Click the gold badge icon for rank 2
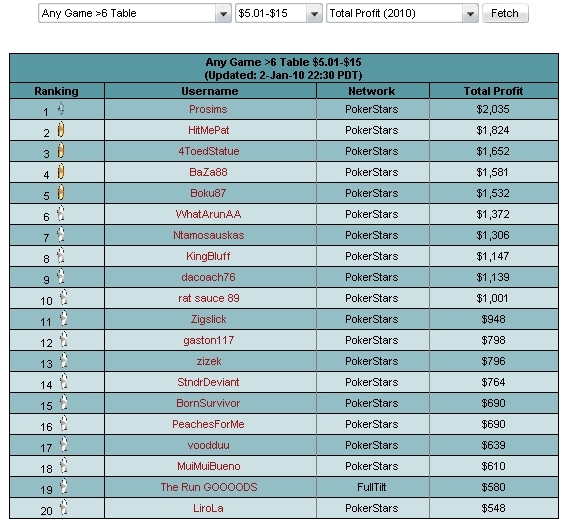The image size is (567, 527). click(x=61, y=129)
